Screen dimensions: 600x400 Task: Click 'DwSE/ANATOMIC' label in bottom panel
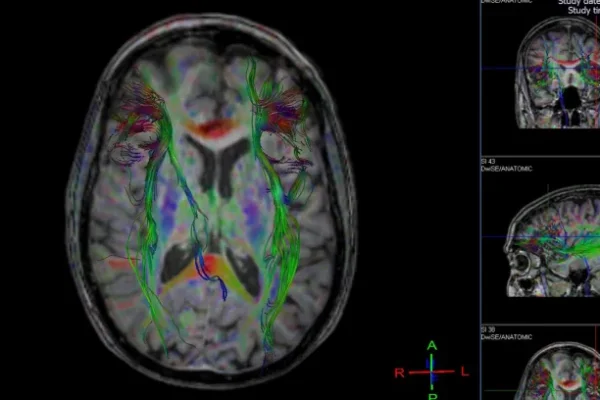[505, 337]
